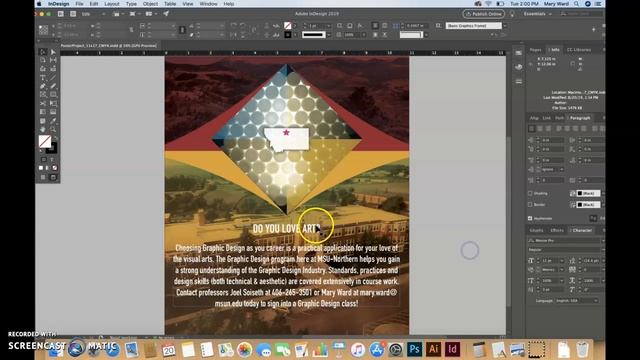Click the Border color Black swatch
This screenshot has height=360, width=640.
click(589, 204)
